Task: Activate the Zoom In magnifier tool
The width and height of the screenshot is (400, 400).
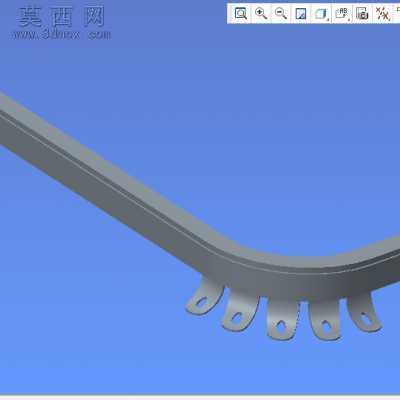Action: (261, 13)
